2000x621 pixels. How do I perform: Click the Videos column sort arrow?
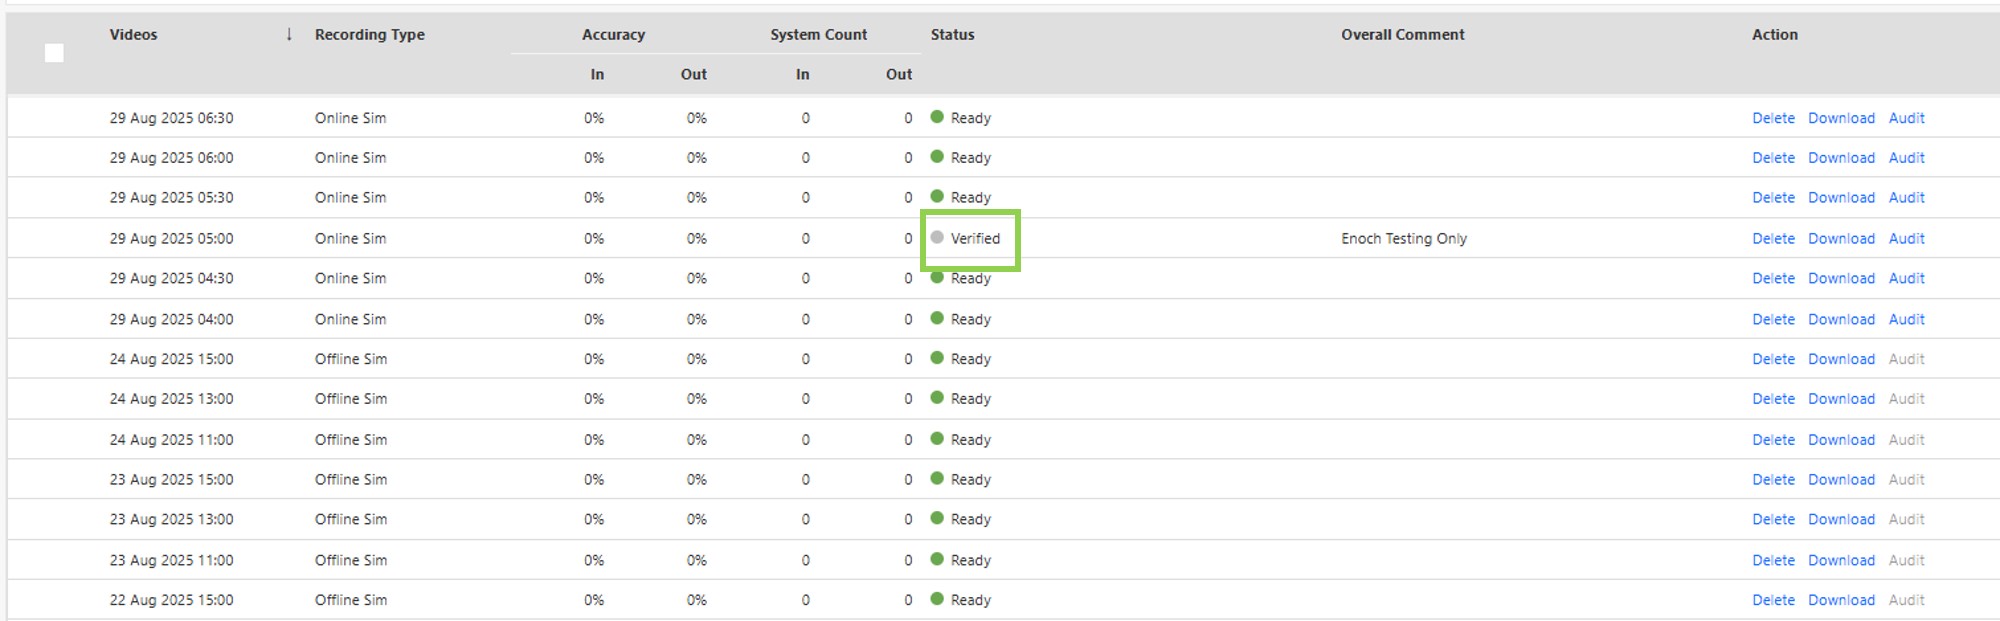(289, 34)
